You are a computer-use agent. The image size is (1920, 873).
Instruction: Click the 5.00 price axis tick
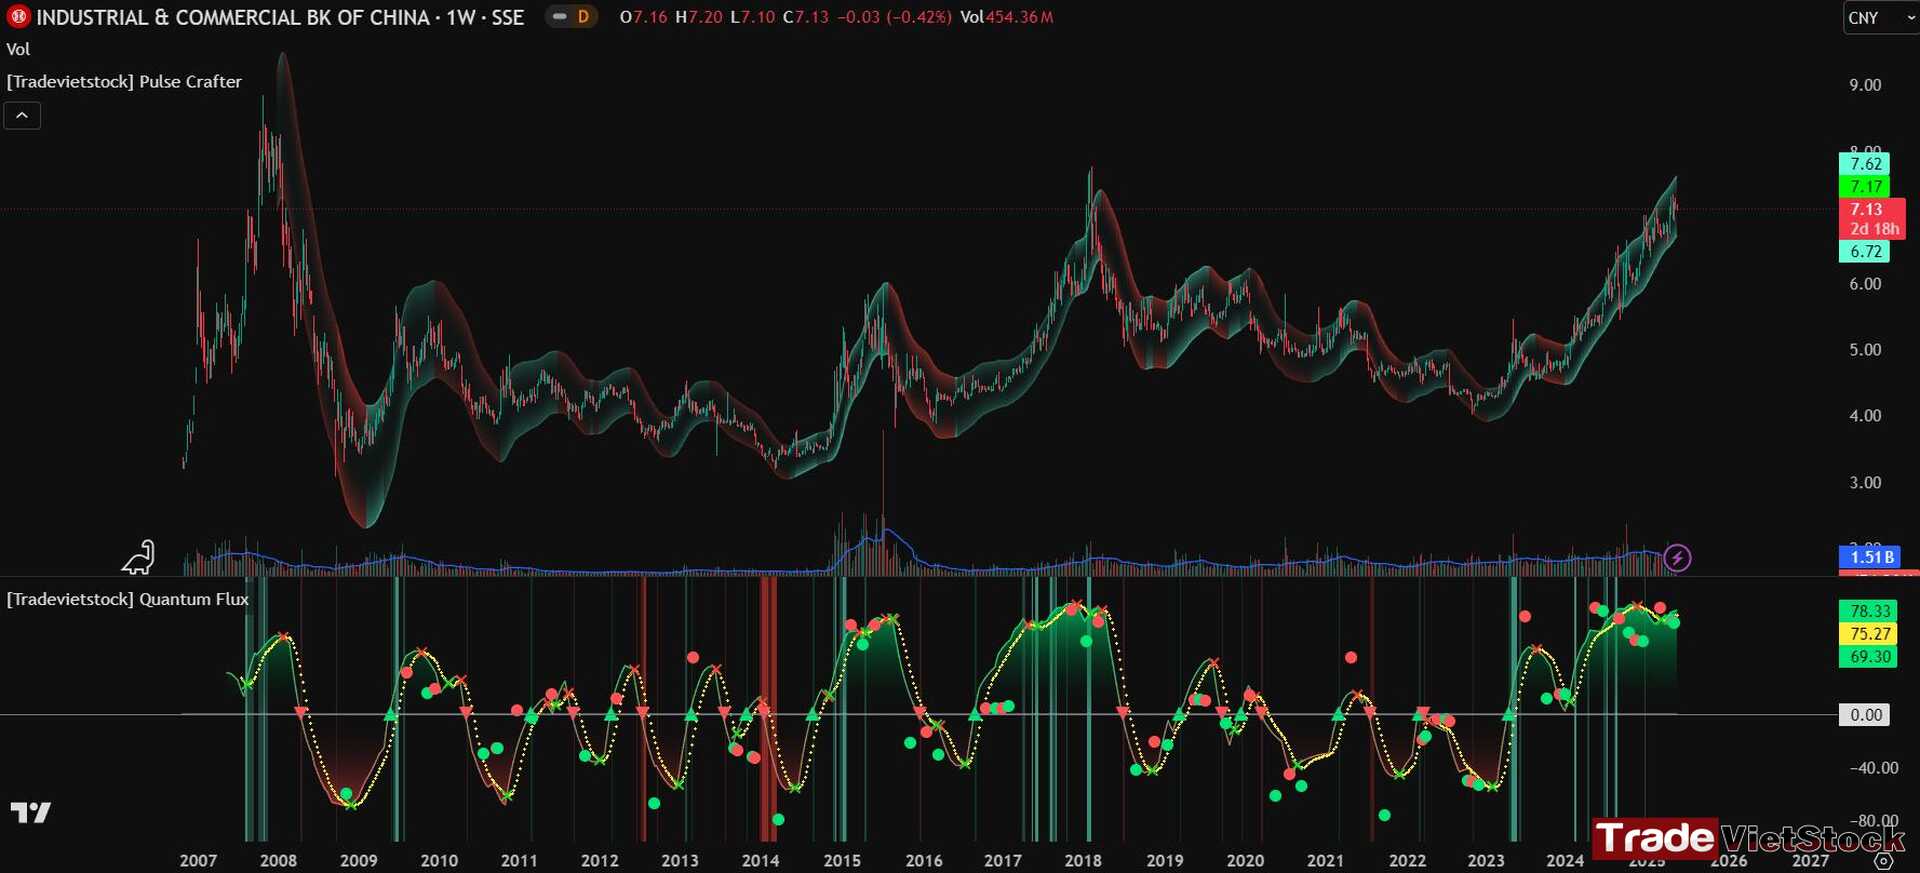[1865, 350]
